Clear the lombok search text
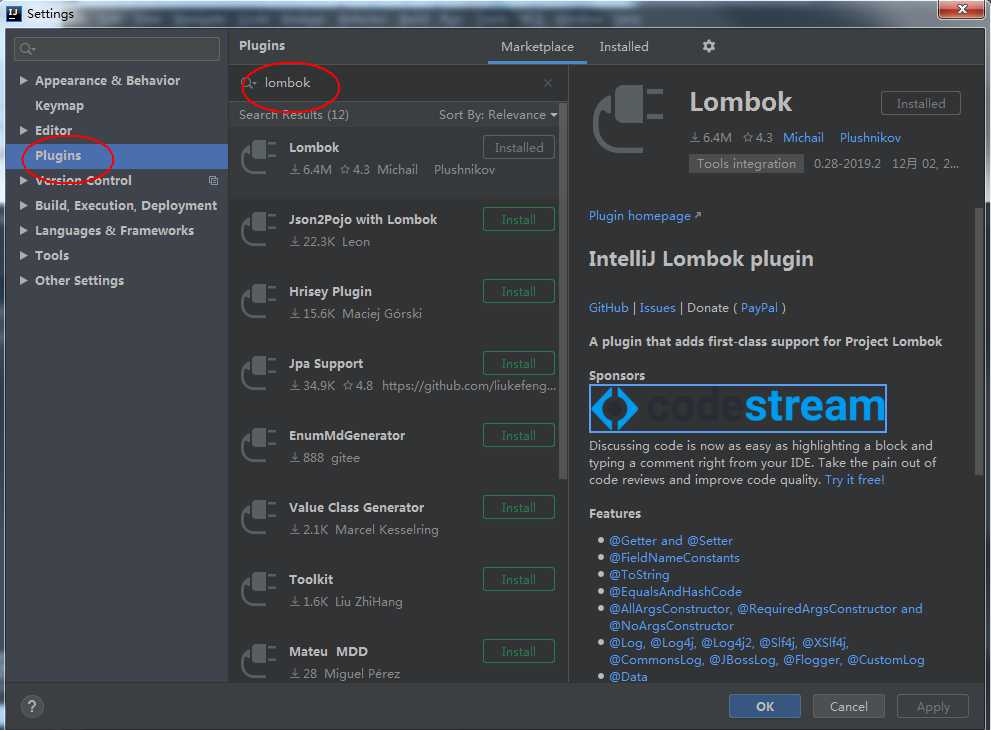 coord(548,83)
